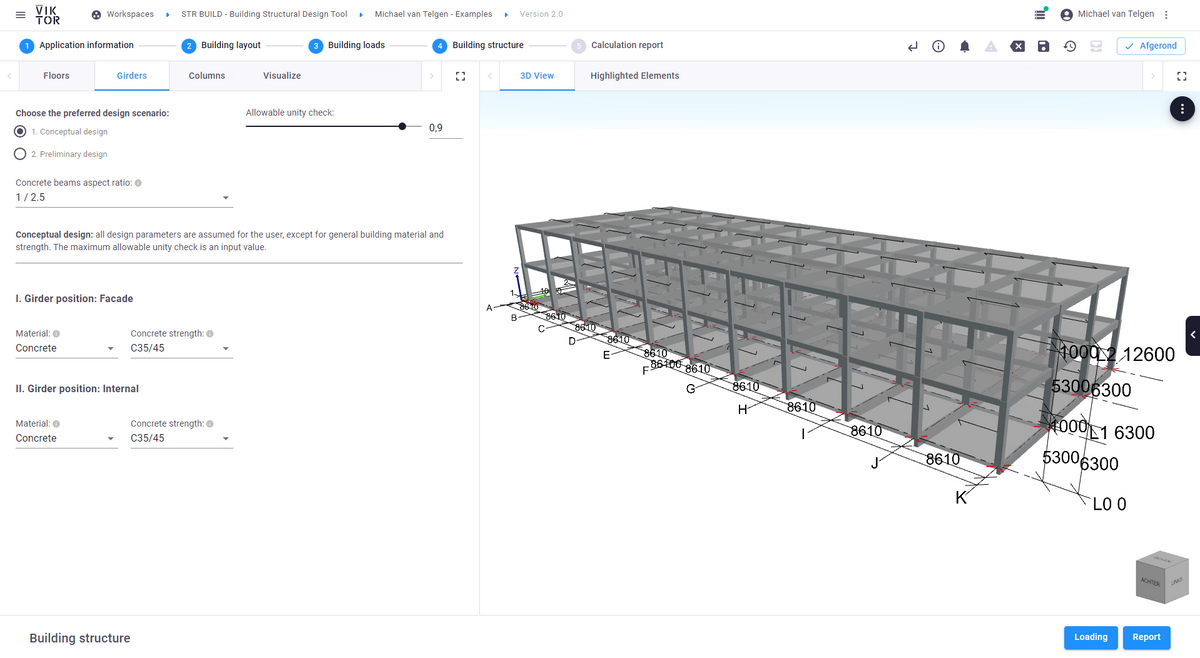The height and width of the screenshot is (658, 1200).
Task: Open the Internal girder Concrete strength dropdown
Action: click(181, 438)
